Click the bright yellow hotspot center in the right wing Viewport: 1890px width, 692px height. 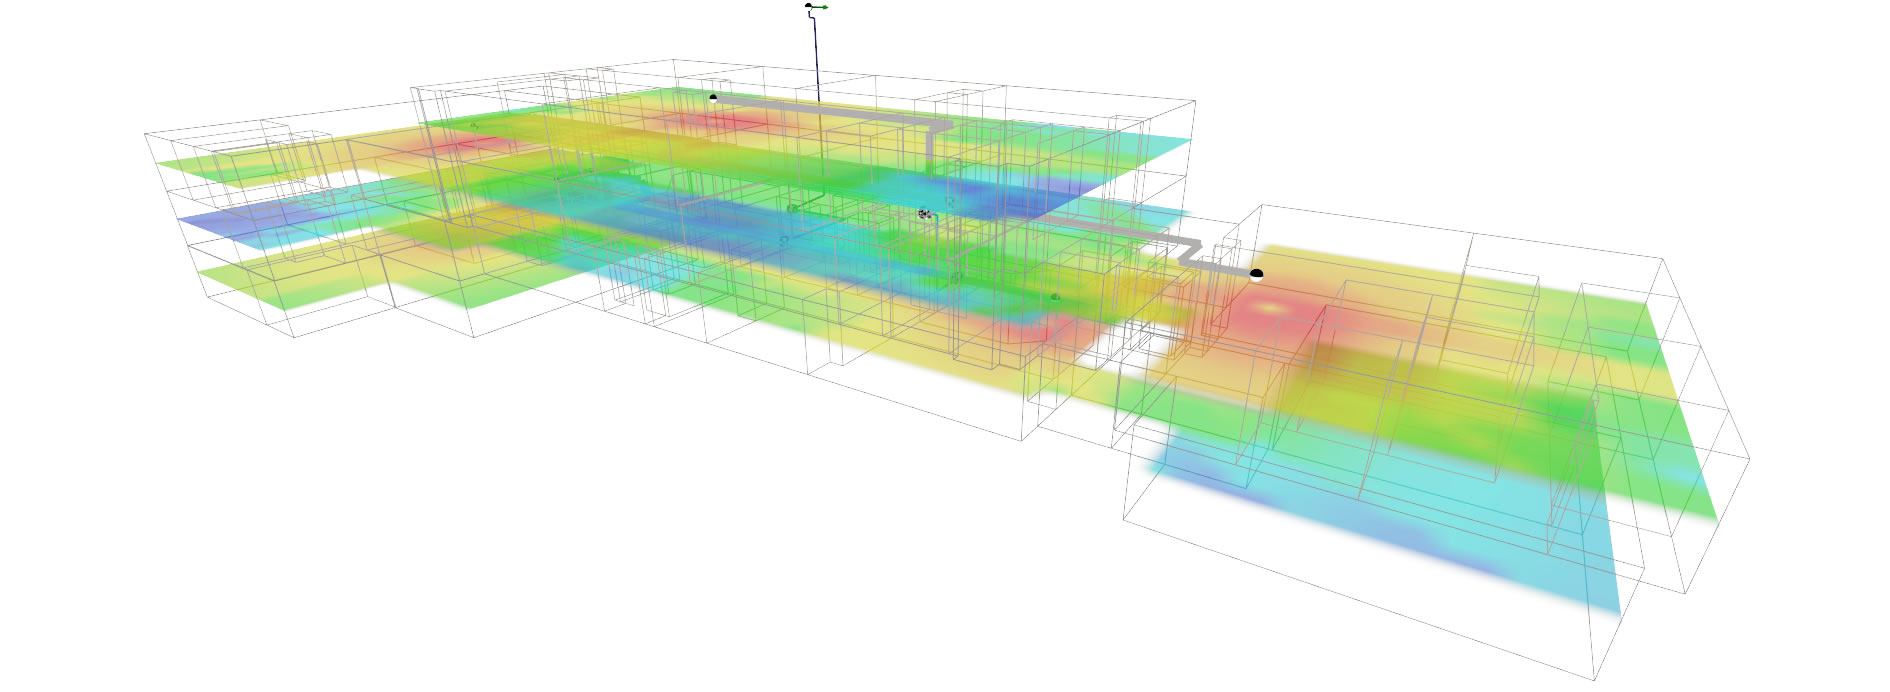click(1270, 309)
